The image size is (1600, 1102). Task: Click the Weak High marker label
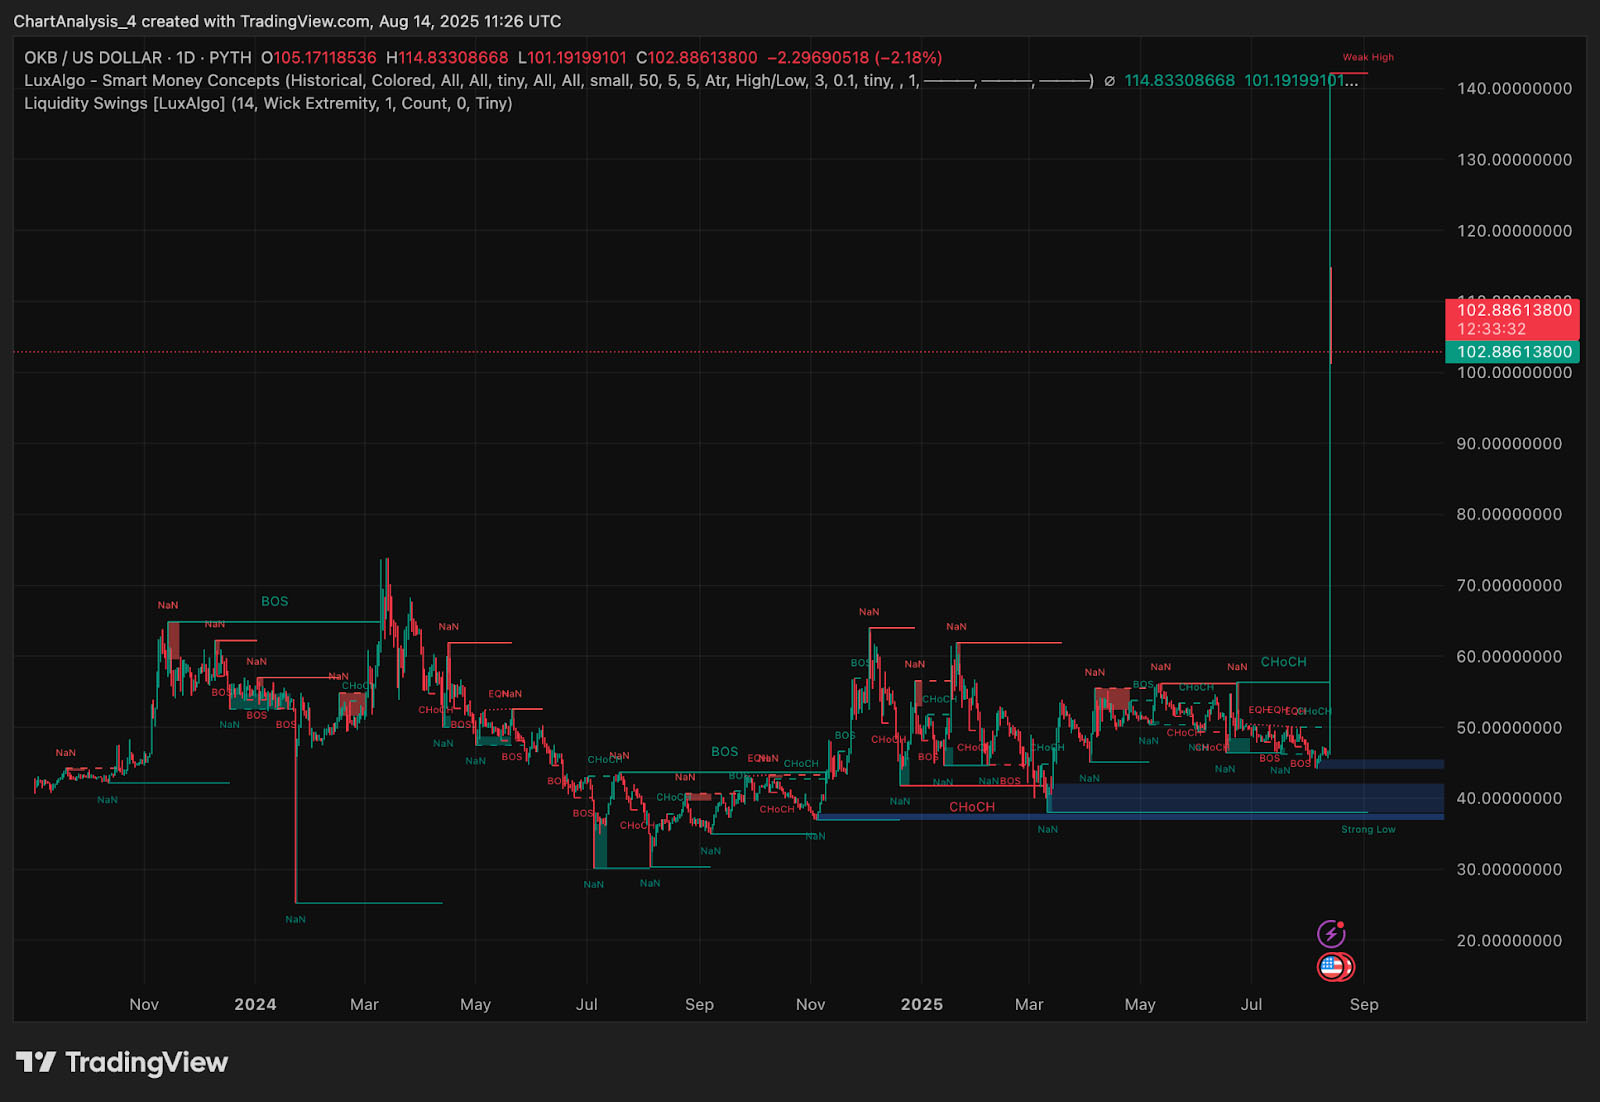(1368, 57)
